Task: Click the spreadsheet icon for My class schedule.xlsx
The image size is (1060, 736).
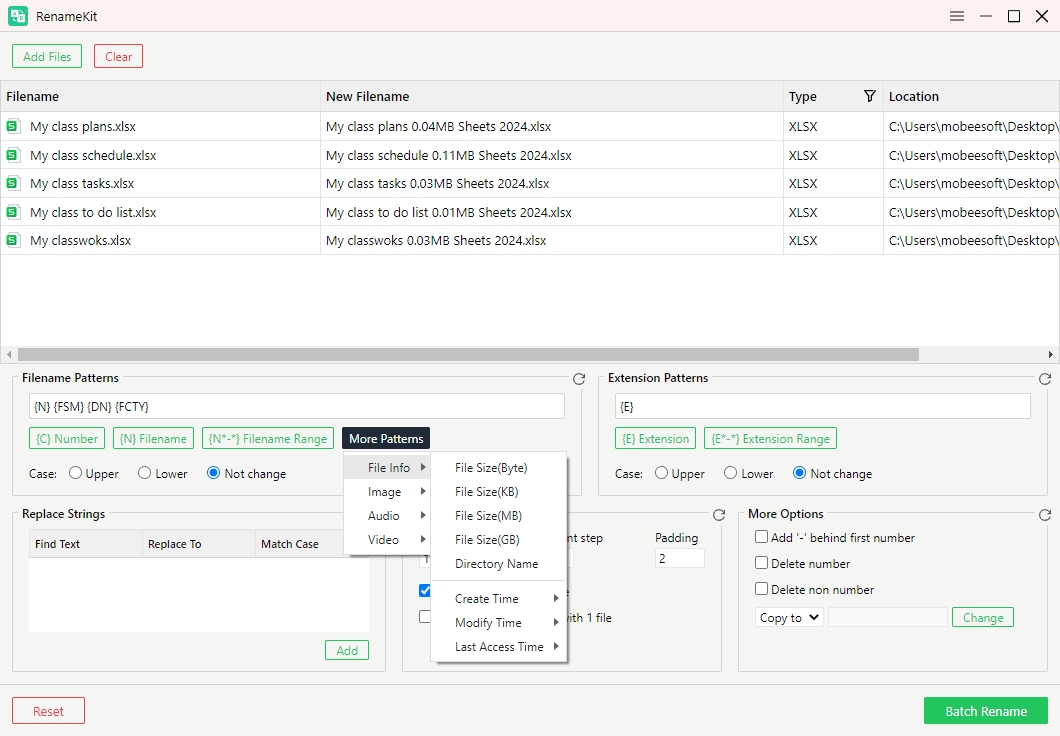Action: [x=12, y=155]
